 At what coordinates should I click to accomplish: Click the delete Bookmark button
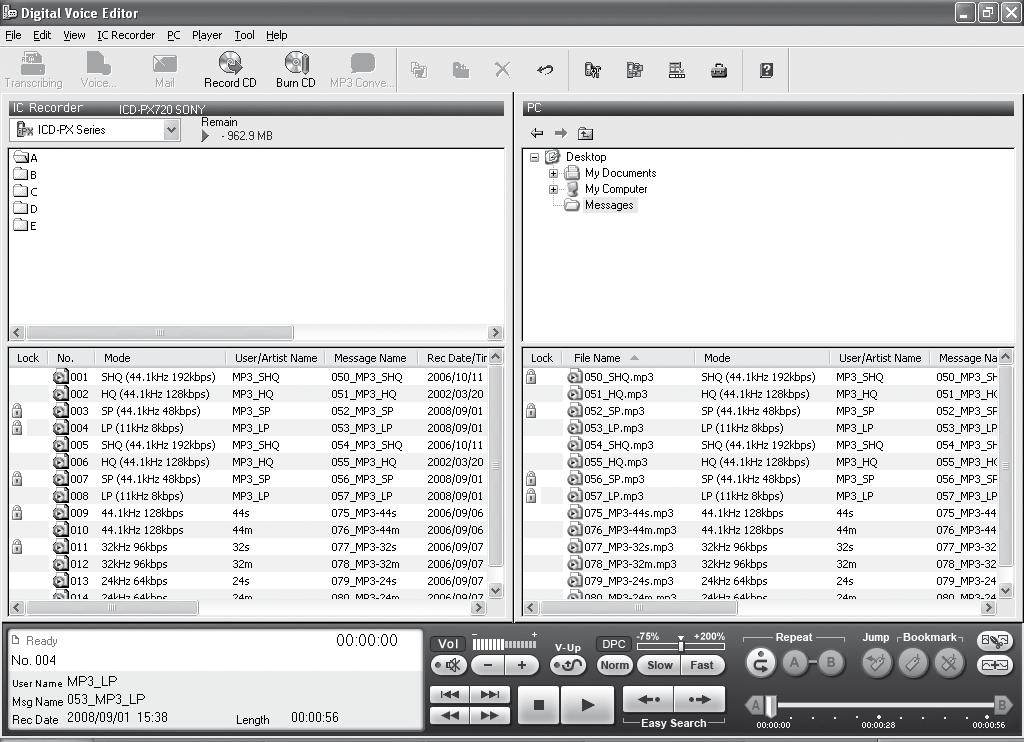click(949, 664)
